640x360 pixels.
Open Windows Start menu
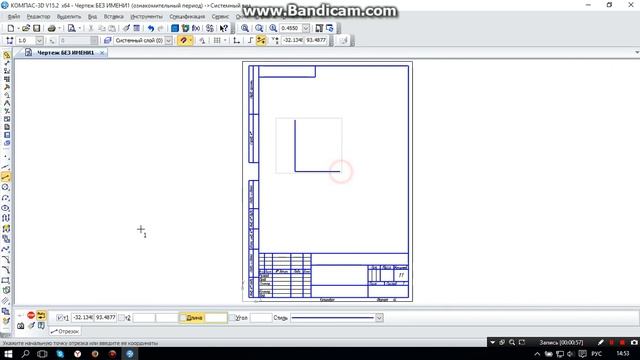click(8, 354)
